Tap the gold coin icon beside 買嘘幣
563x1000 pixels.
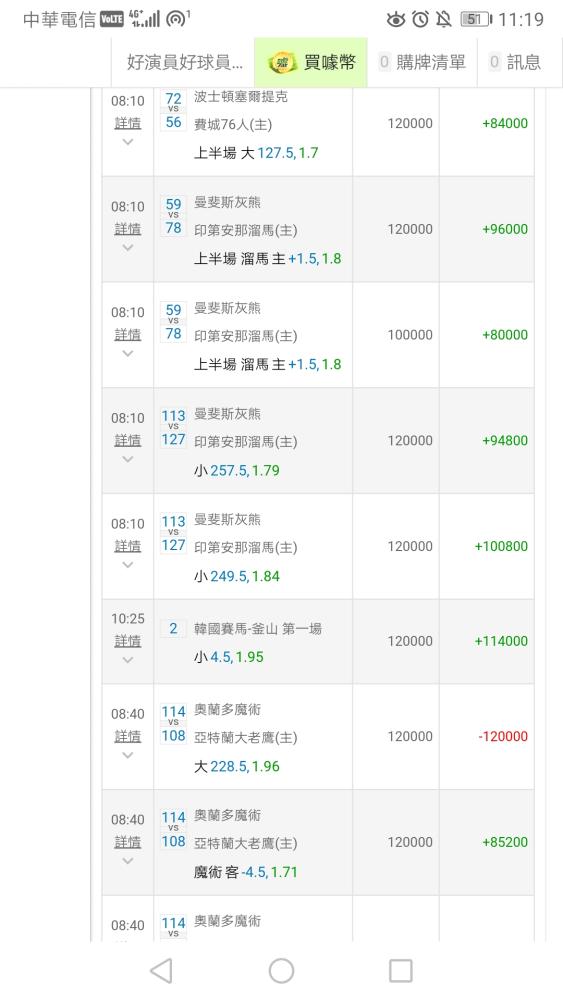pos(282,62)
